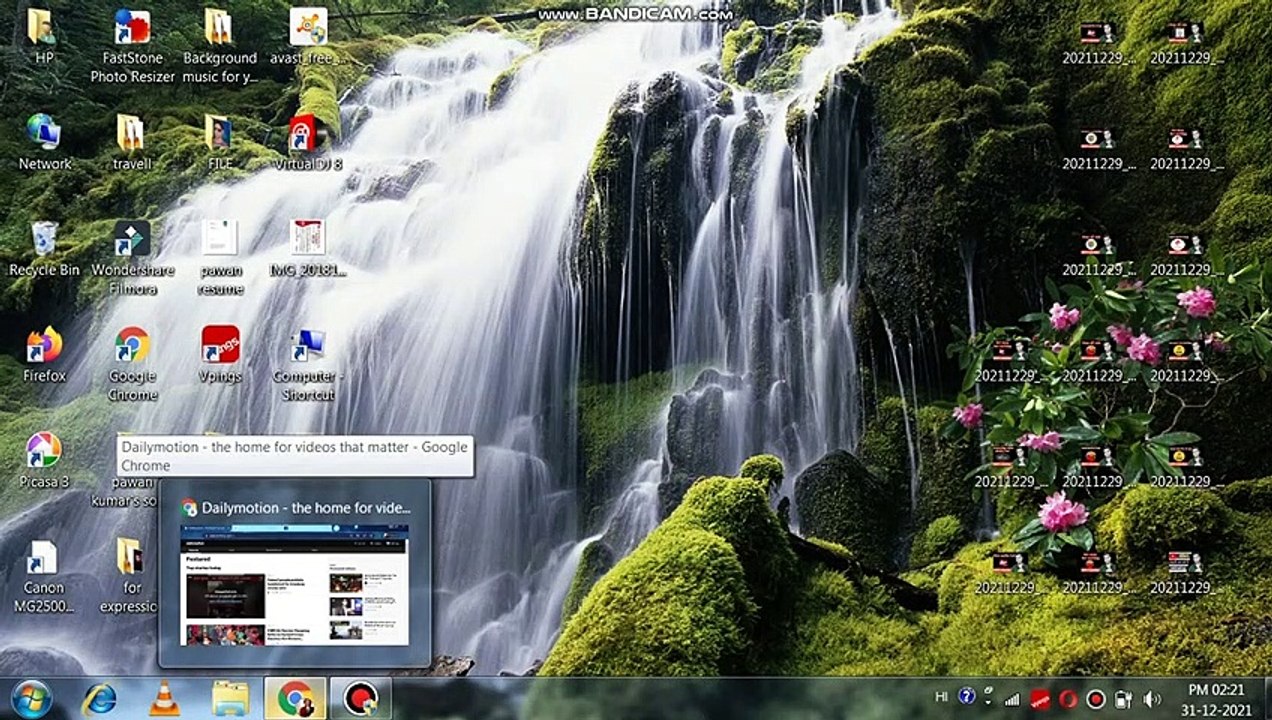
Task: Open the network signal tray icon
Action: [x=1012, y=699]
